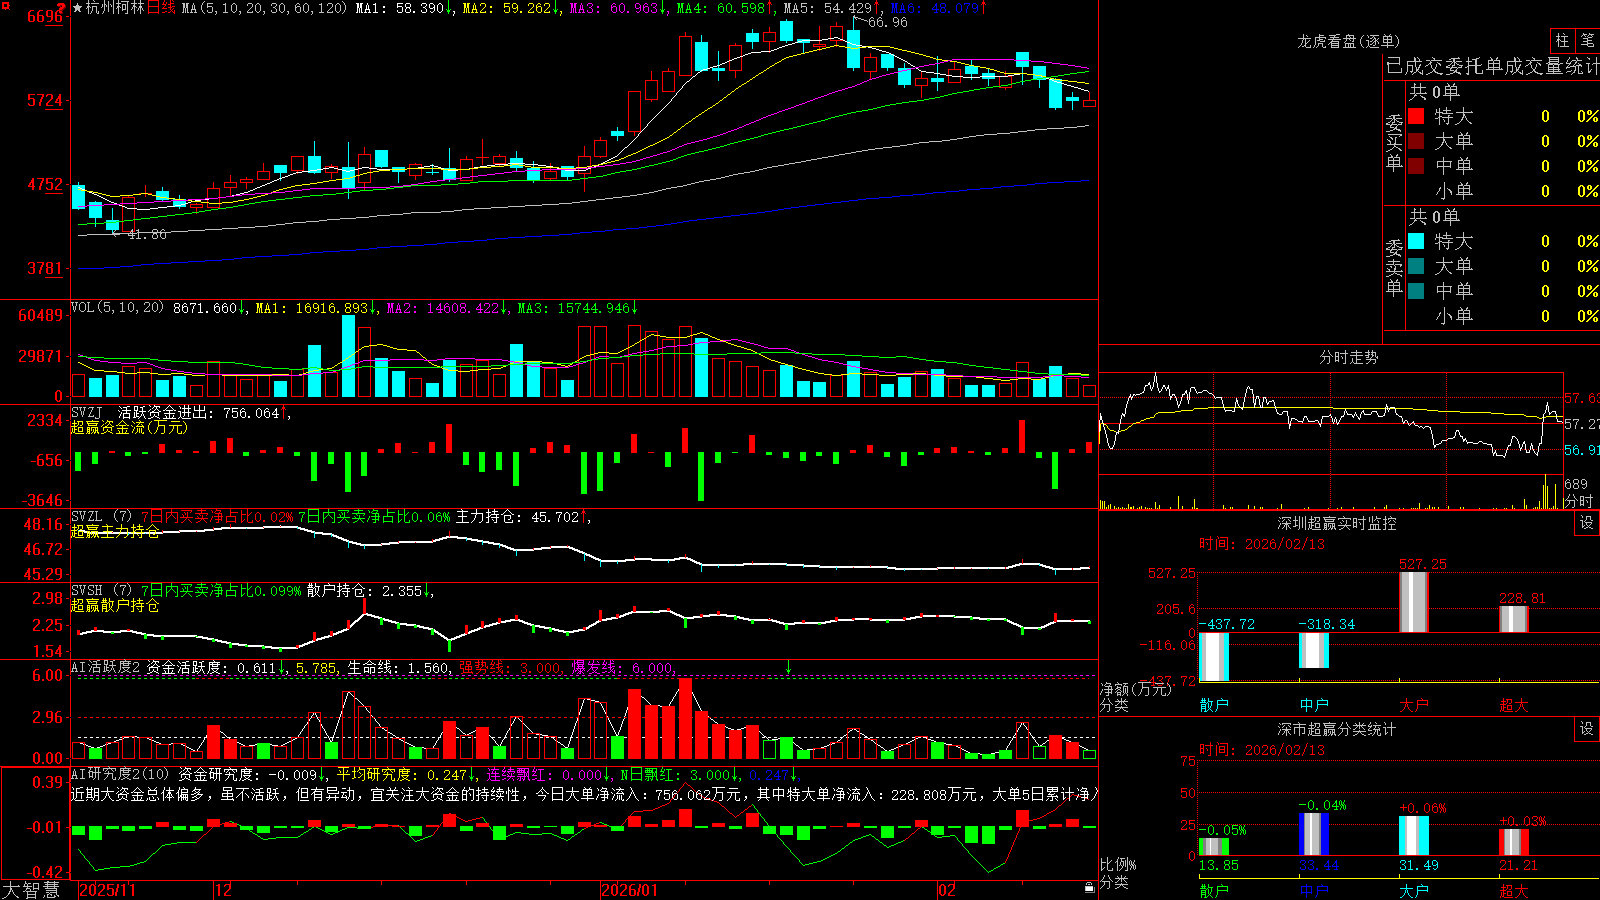Click the 时间: 2026/02/13 label under 深圳超赢实时监控

click(x=1261, y=544)
